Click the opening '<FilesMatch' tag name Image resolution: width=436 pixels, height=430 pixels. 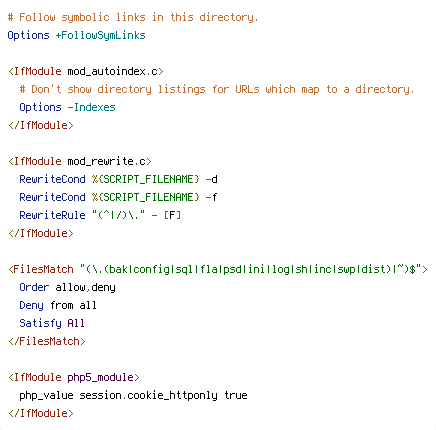coord(41,269)
